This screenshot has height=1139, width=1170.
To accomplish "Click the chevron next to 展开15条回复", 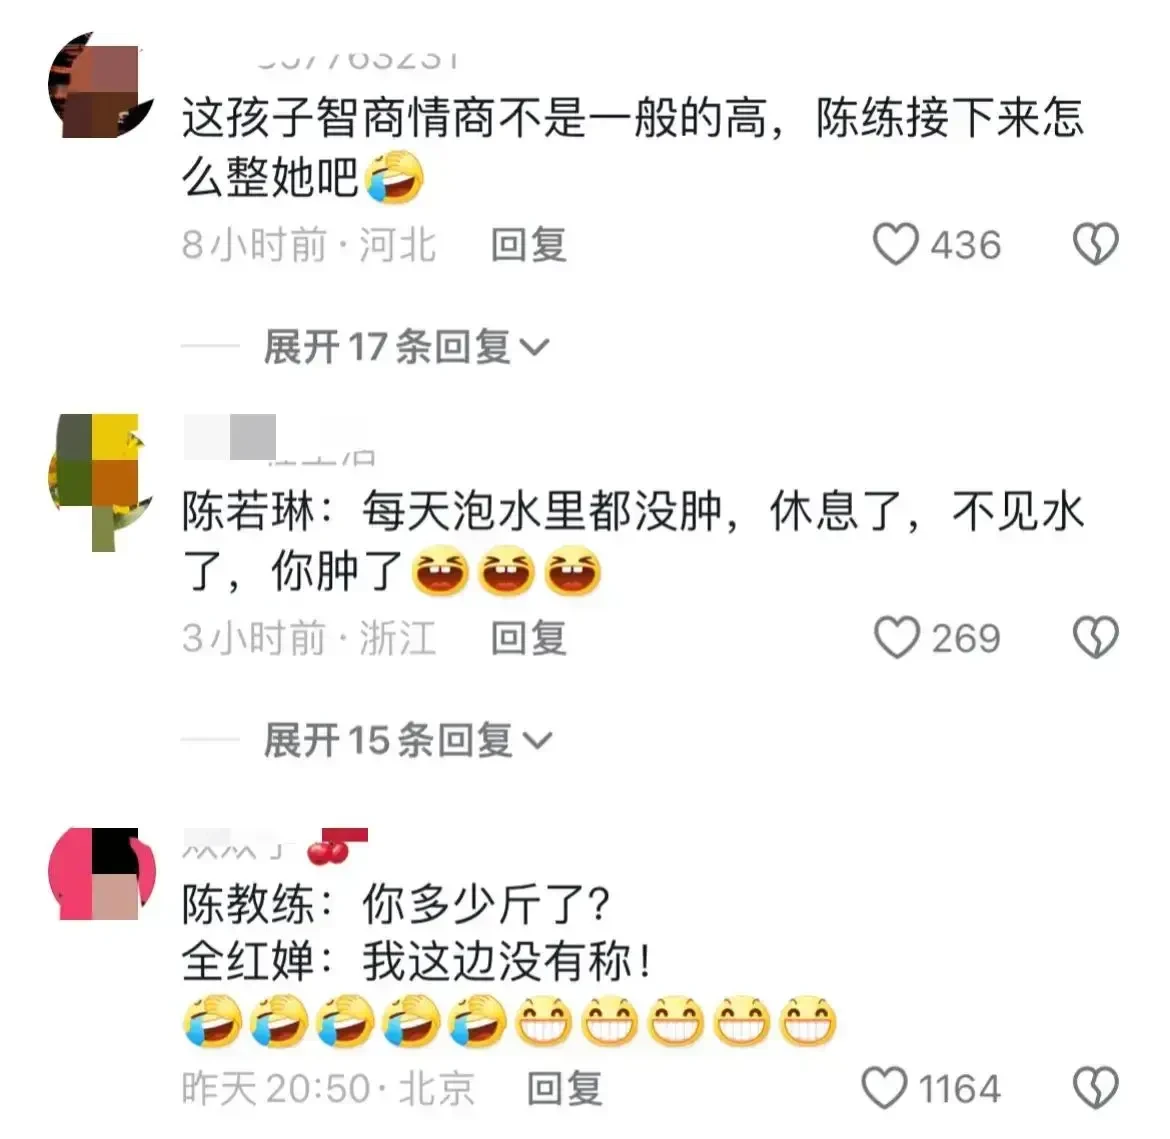I will (537, 740).
